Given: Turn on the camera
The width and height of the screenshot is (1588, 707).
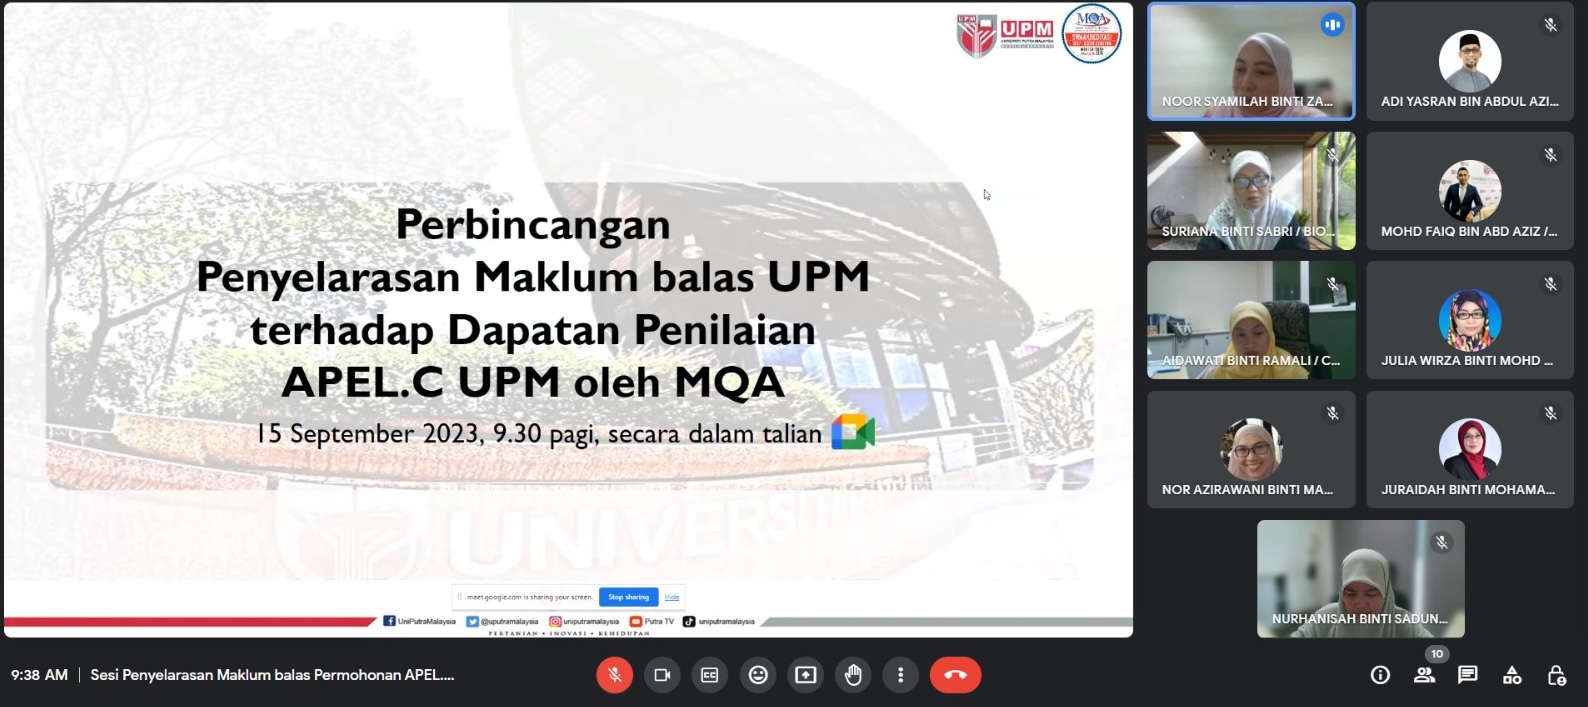Looking at the screenshot, I should click(662, 675).
